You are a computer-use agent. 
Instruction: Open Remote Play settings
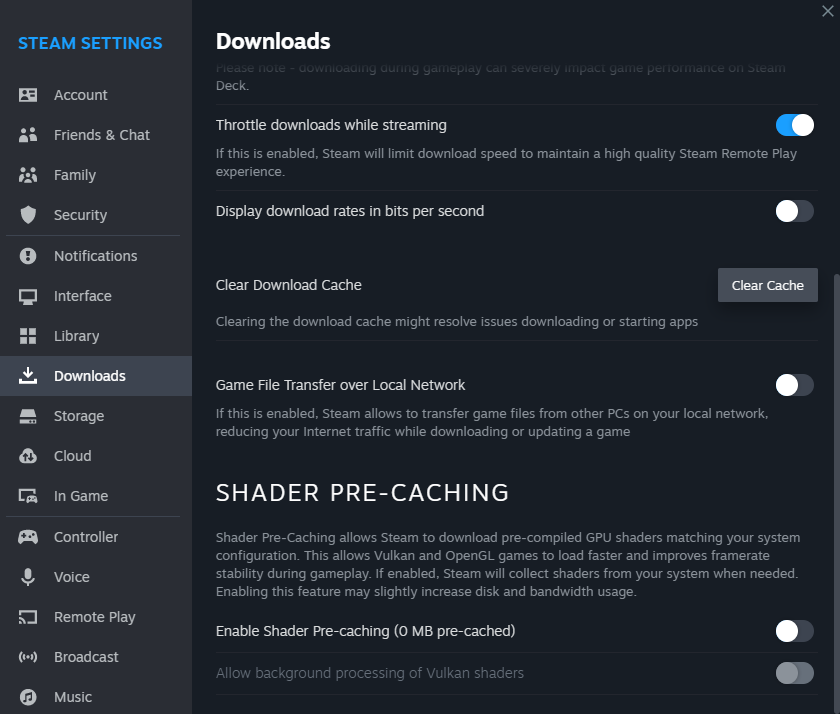[94, 617]
